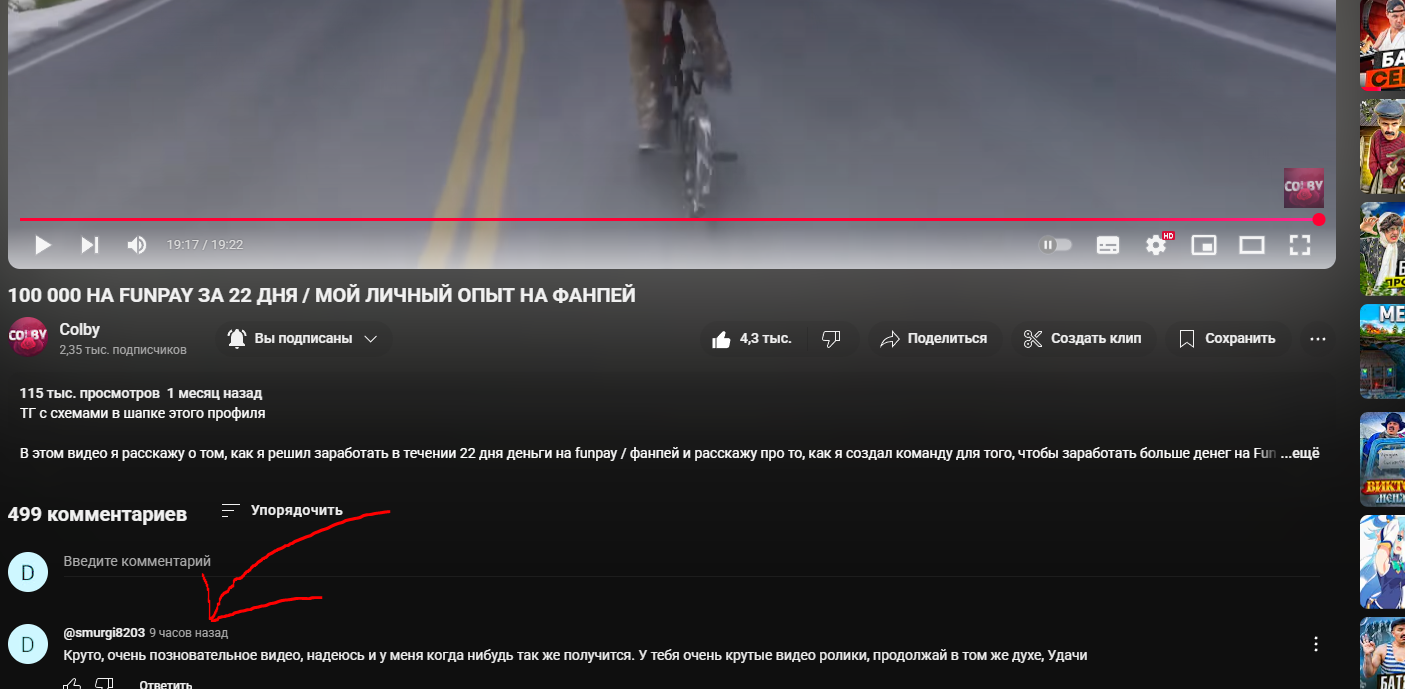Open the Colby channel avatar next to the title
1405x689 pixels.
[x=28, y=338]
